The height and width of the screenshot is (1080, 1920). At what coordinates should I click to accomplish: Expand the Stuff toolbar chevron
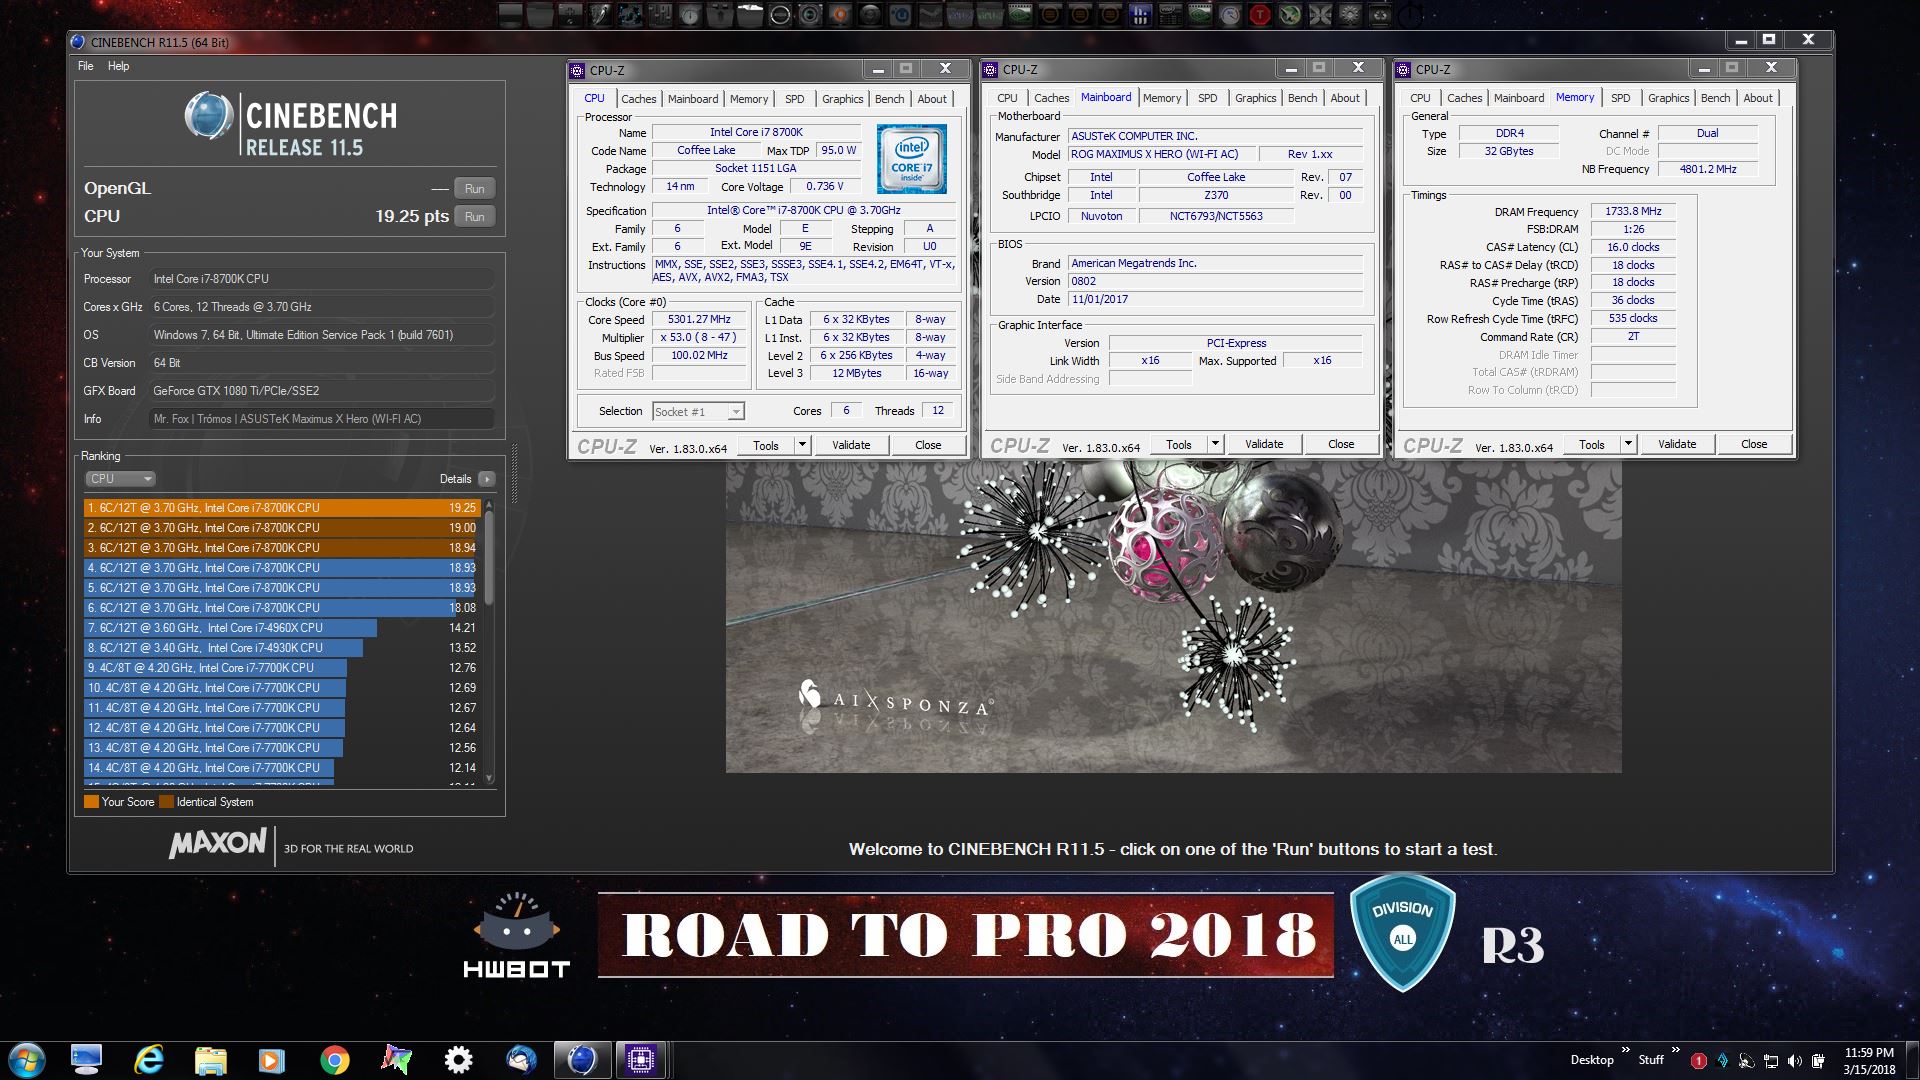point(1676,1051)
